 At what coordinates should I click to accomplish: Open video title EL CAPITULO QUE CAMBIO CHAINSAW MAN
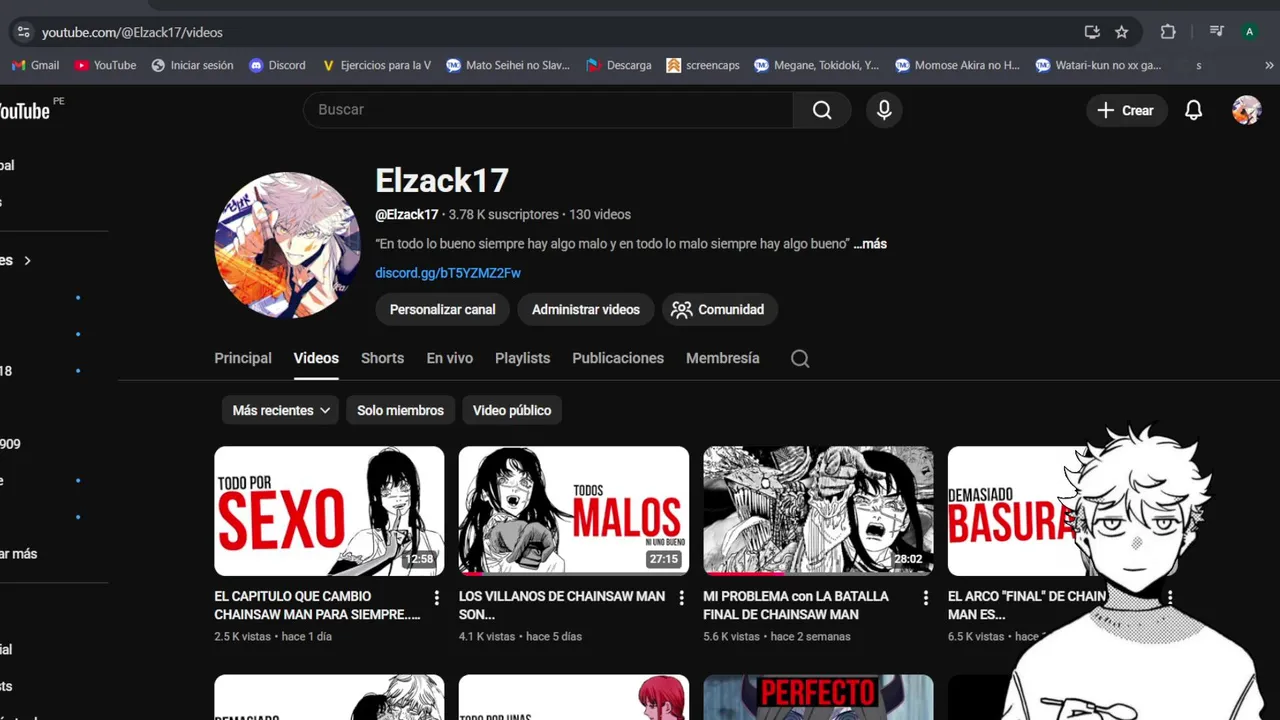(317, 605)
